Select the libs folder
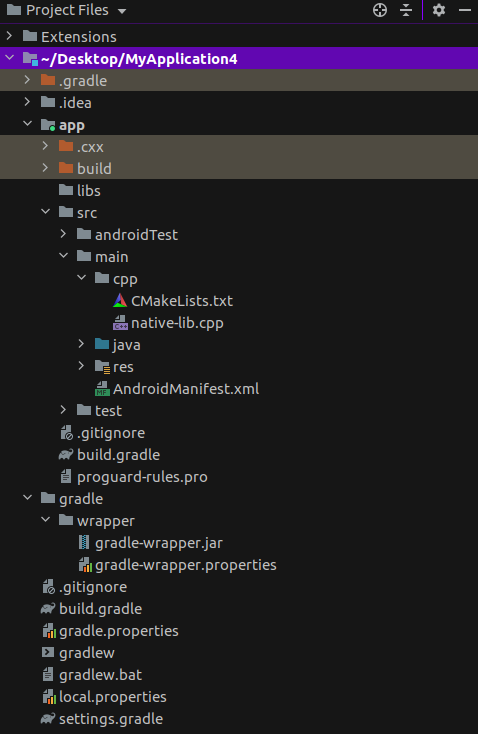This screenshot has height=734, width=478. coord(88,190)
